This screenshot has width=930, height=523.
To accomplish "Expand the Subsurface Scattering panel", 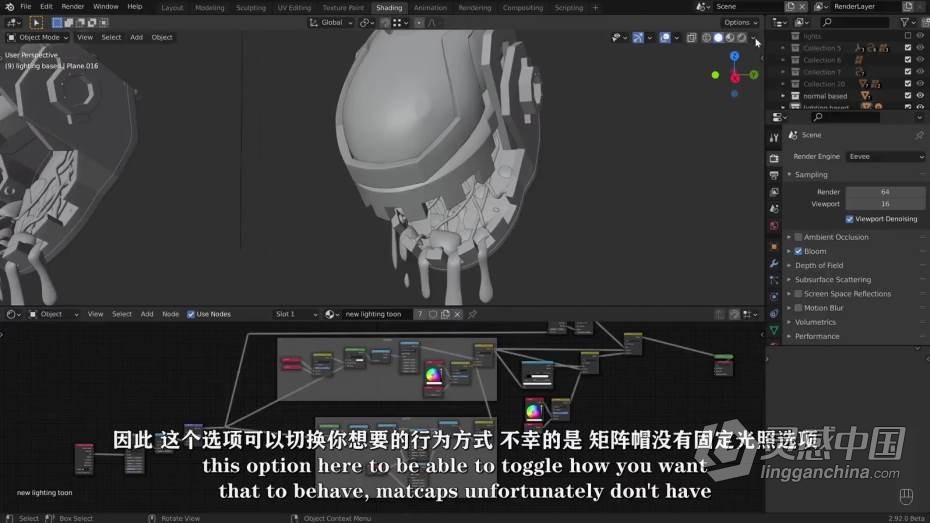I will click(833, 280).
